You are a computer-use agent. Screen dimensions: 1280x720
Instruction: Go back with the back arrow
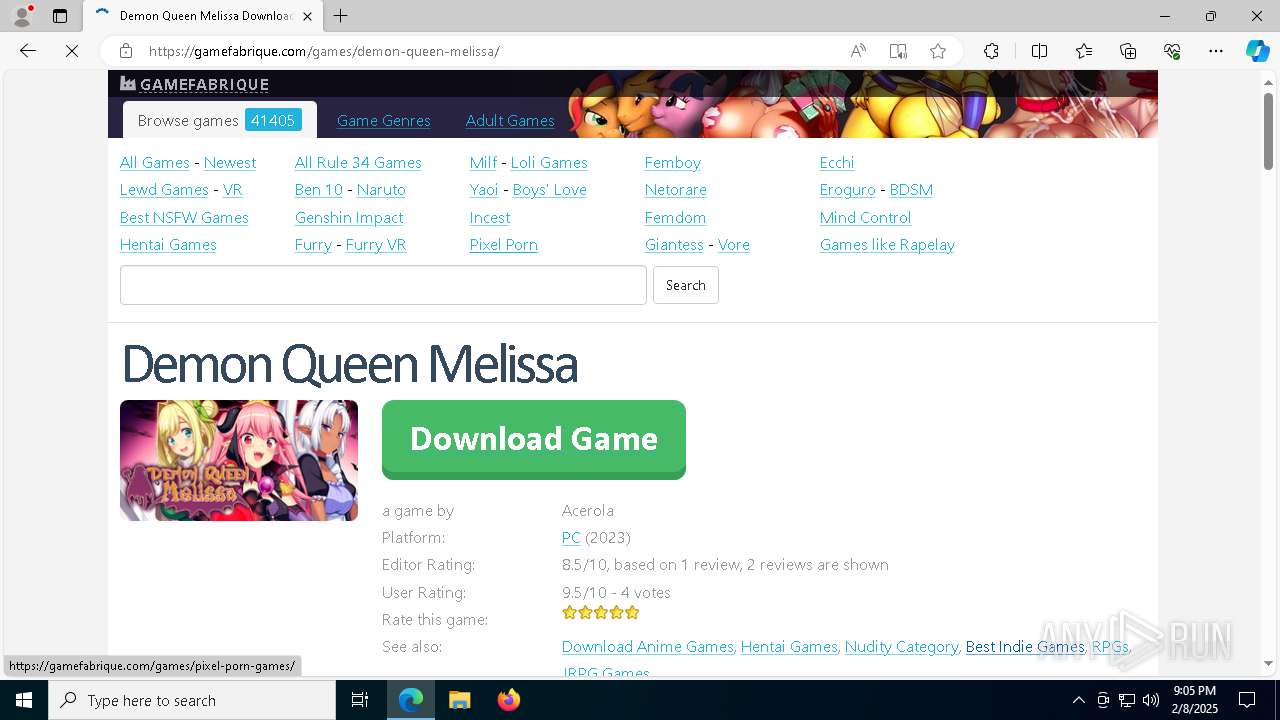28,51
